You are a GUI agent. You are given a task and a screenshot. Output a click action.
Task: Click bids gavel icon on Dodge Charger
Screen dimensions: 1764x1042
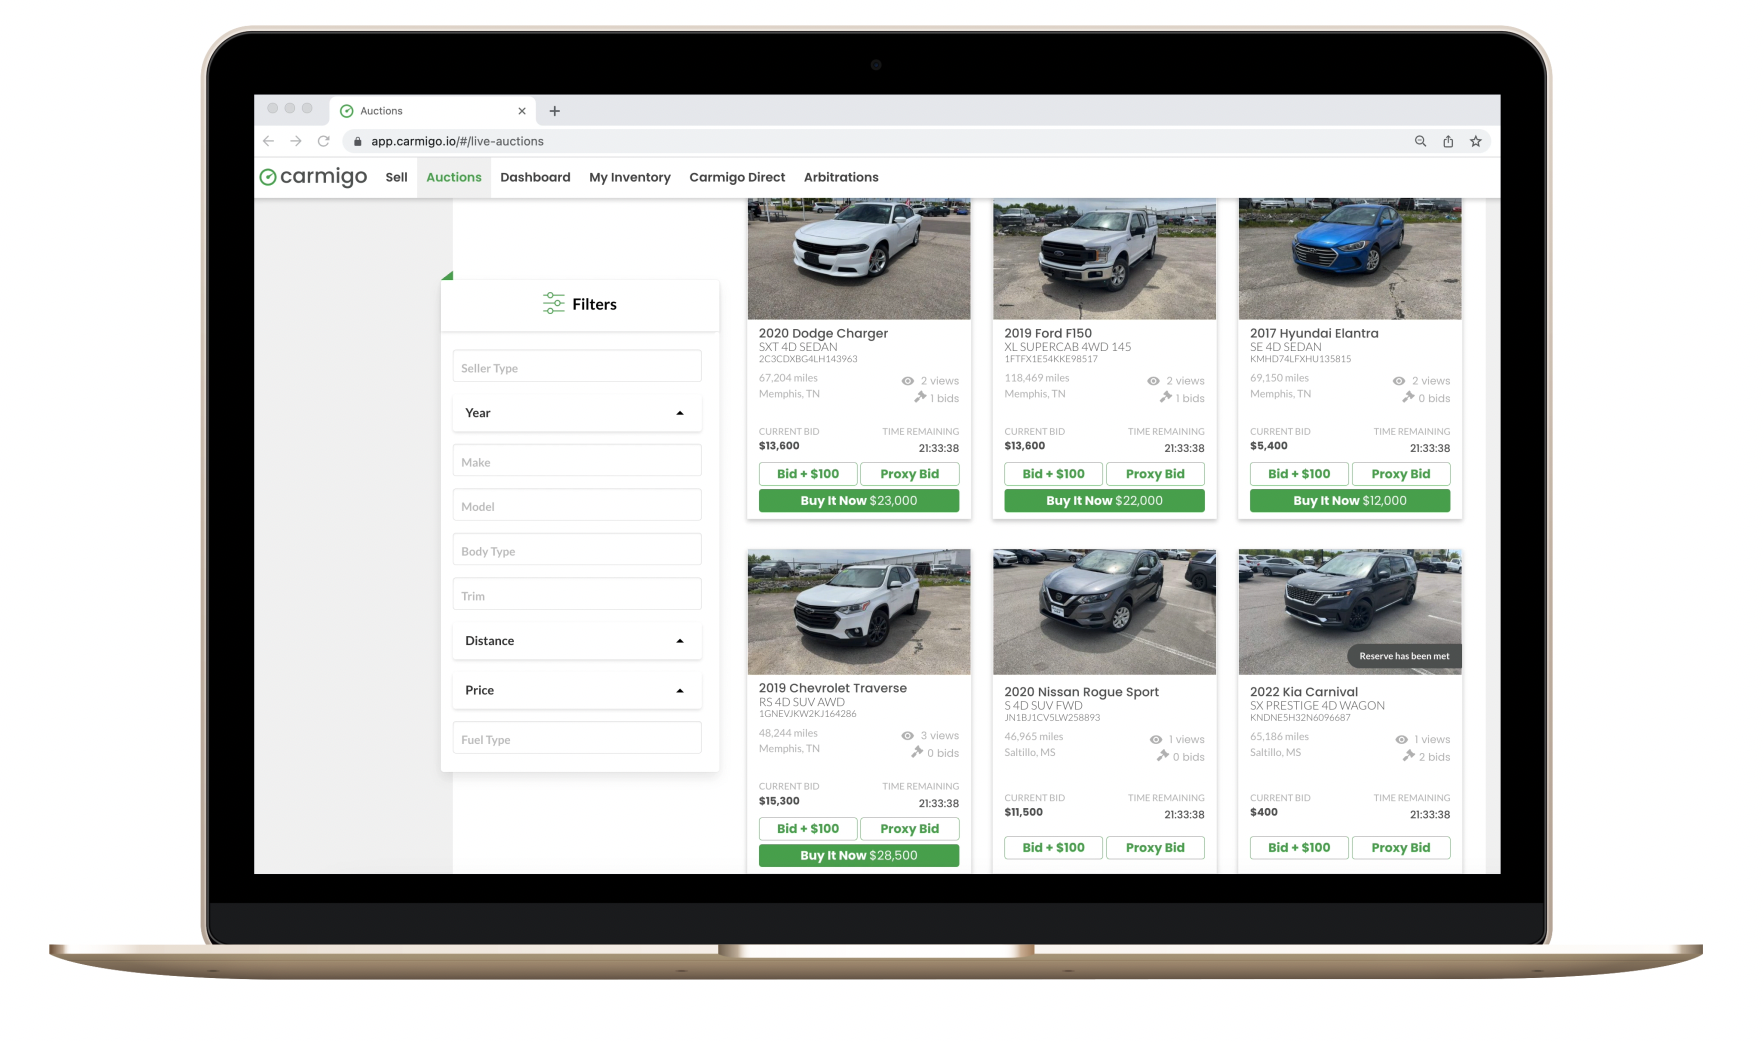click(x=920, y=397)
